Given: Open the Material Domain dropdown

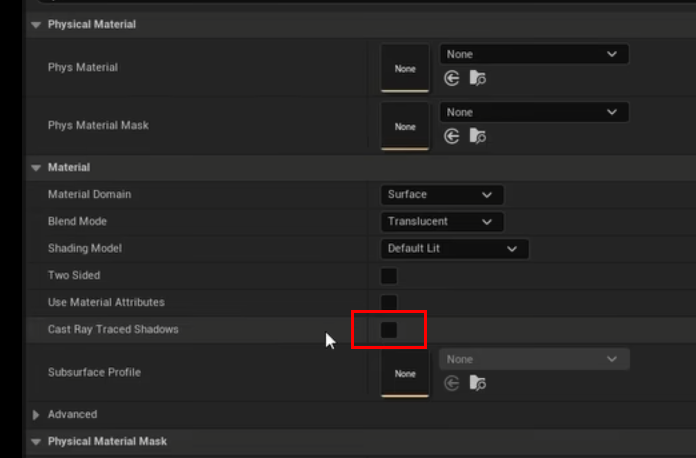Looking at the screenshot, I should tap(442, 195).
